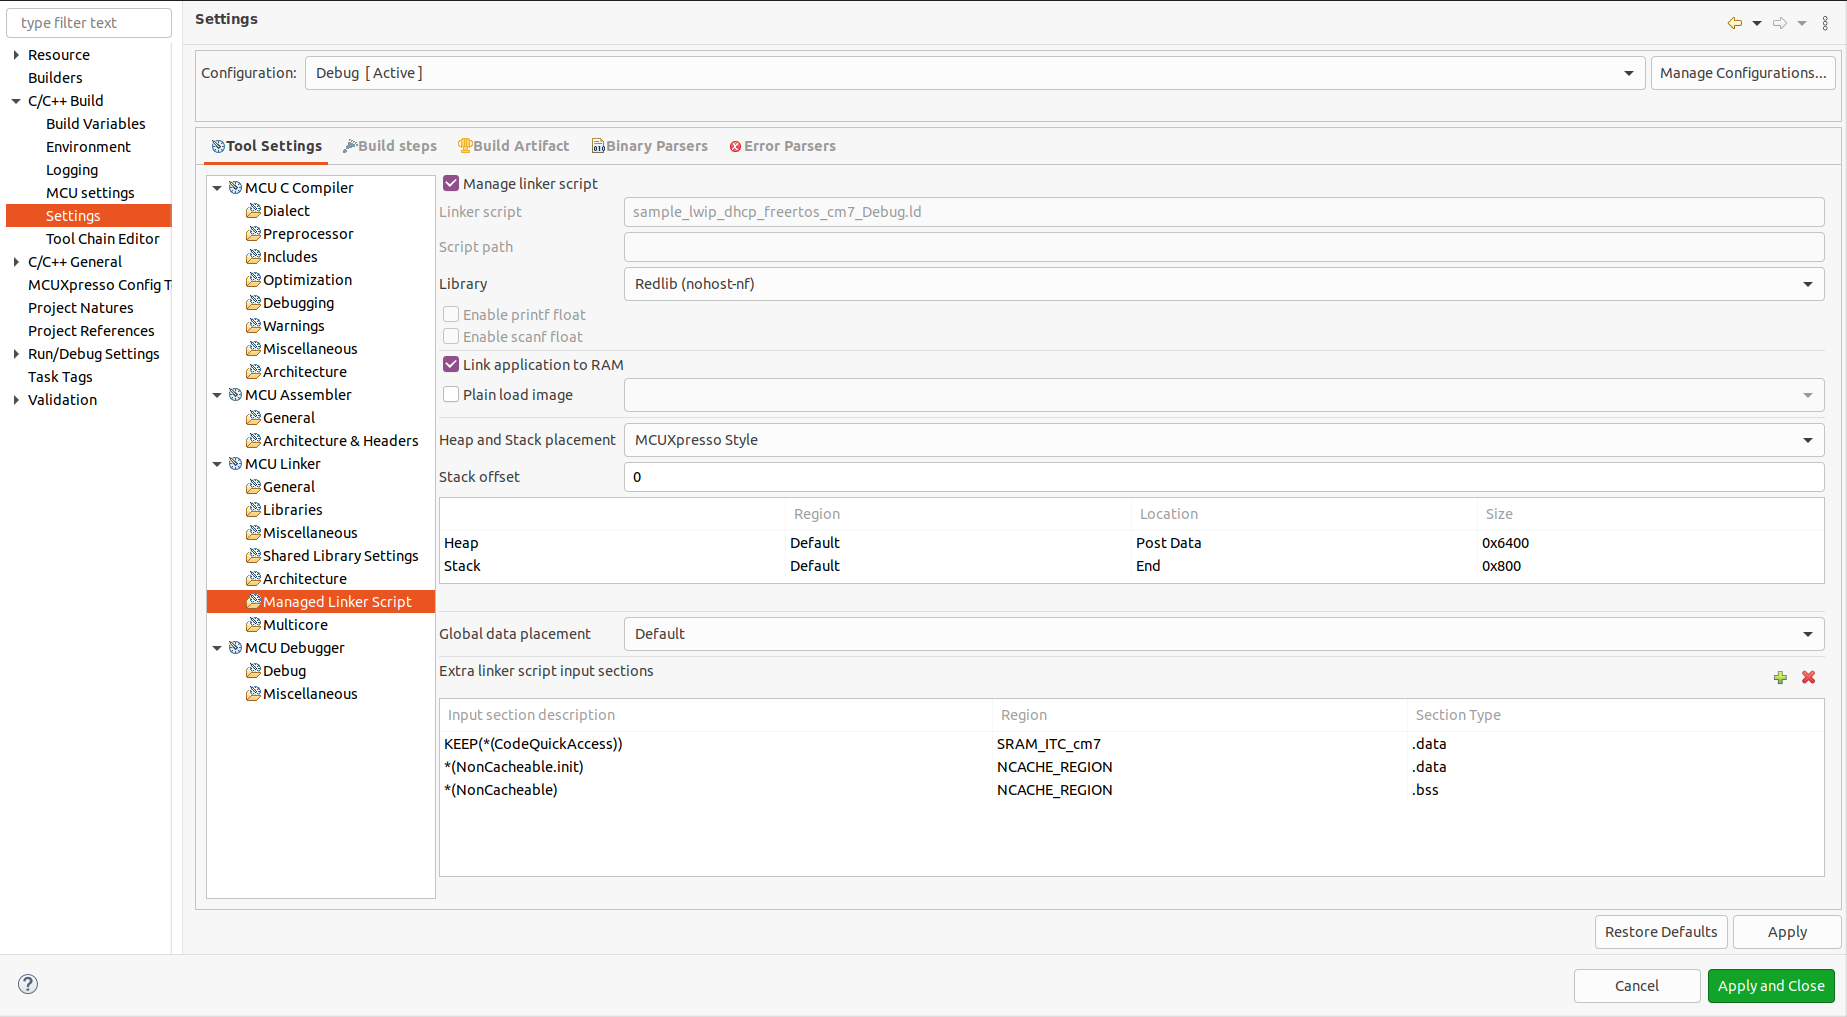Click the back navigation arrow icon
The width and height of the screenshot is (1847, 1017).
[1734, 23]
